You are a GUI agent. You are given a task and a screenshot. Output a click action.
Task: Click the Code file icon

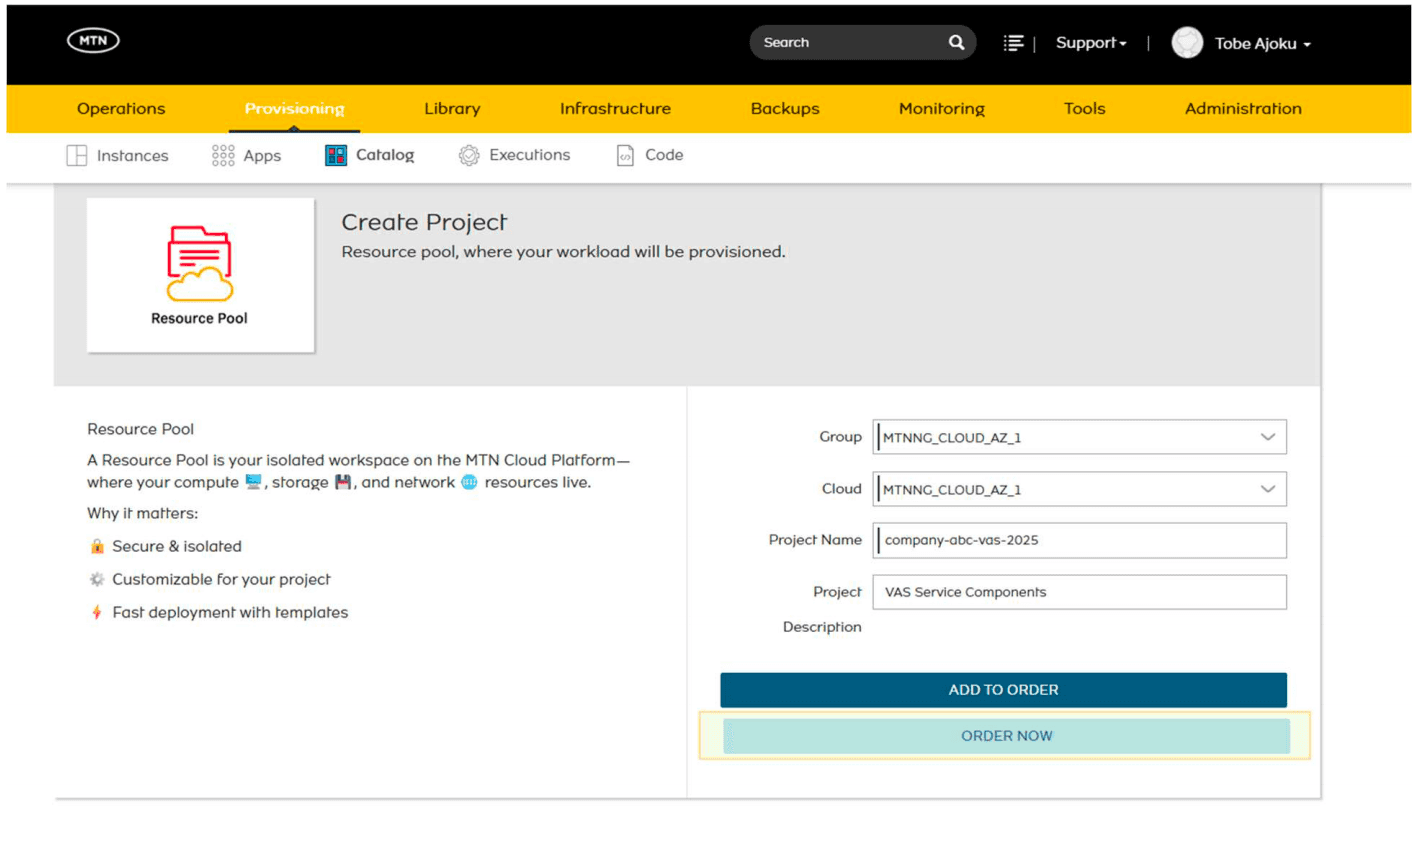[x=625, y=155]
